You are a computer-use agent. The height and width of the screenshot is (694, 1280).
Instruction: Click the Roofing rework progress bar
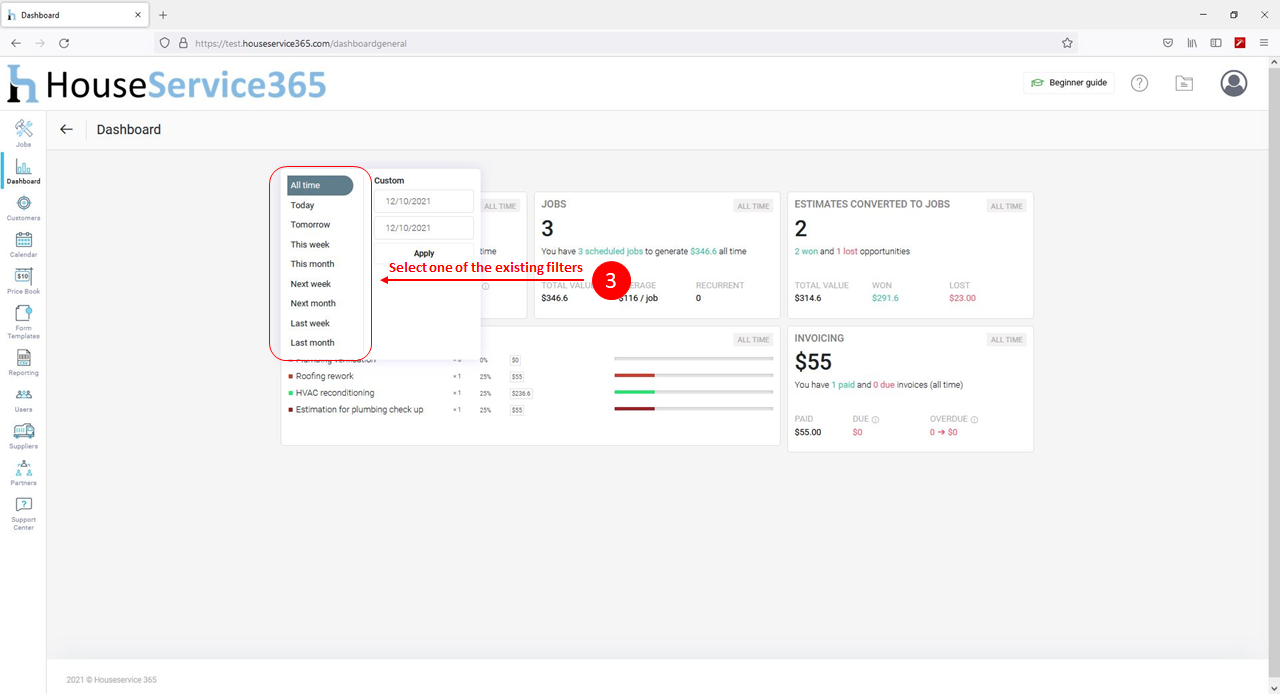point(694,376)
